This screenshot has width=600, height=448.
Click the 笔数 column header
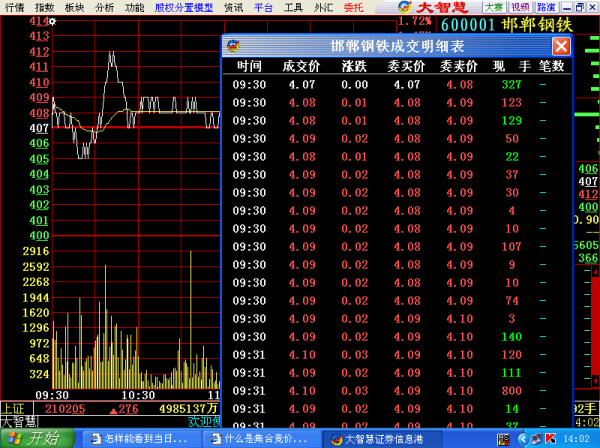551,66
